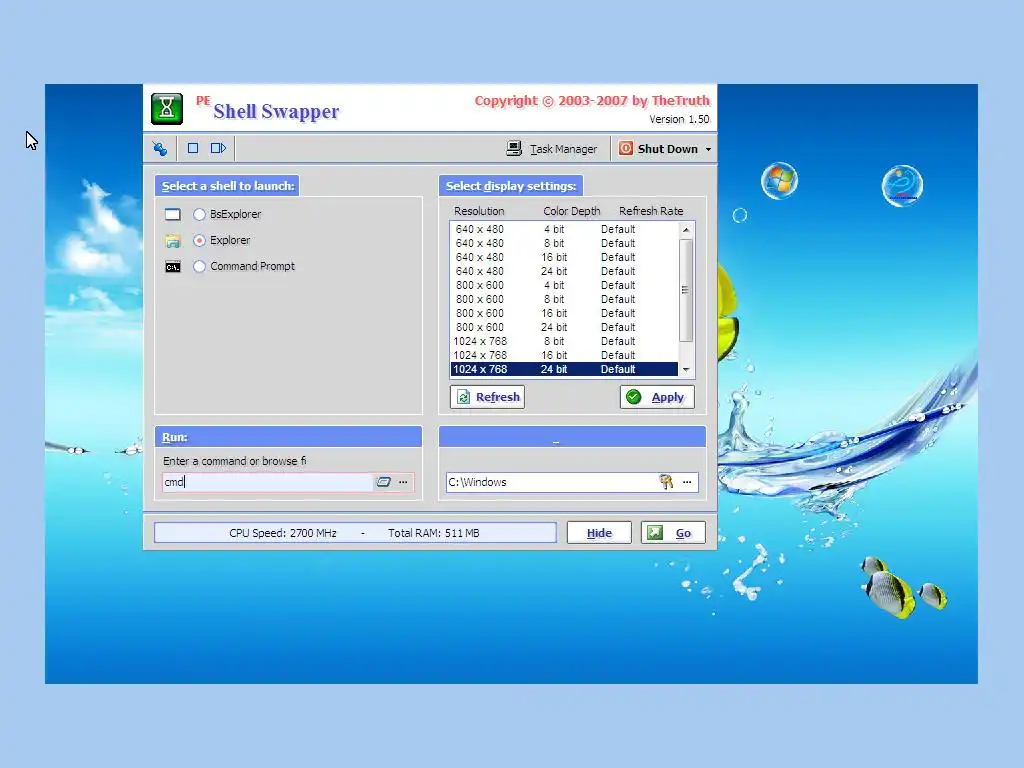The width and height of the screenshot is (1024, 768).
Task: Select 640 x 480 4 bit display mode
Action: (564, 229)
